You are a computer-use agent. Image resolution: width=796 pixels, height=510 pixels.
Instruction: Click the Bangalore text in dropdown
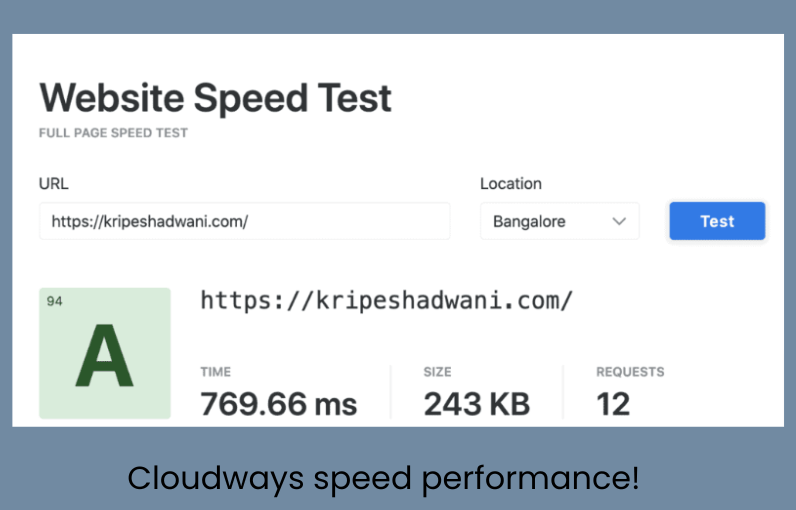pyautogui.click(x=529, y=221)
